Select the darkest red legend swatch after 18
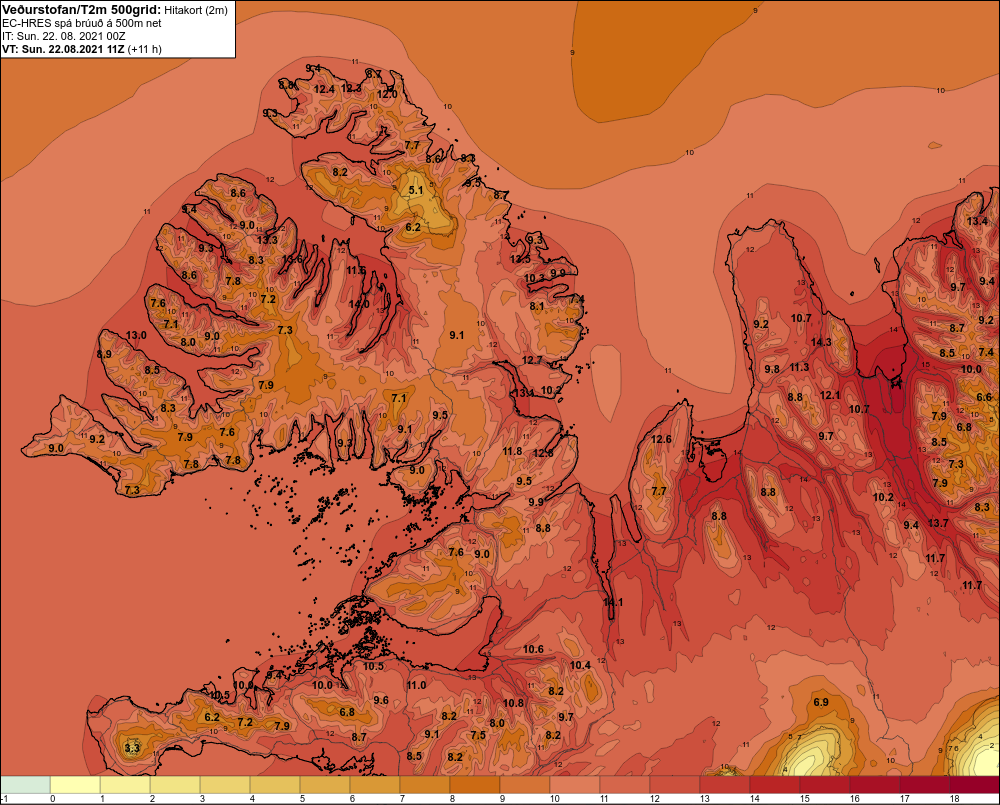This screenshot has height=805, width=1000. coord(975,785)
